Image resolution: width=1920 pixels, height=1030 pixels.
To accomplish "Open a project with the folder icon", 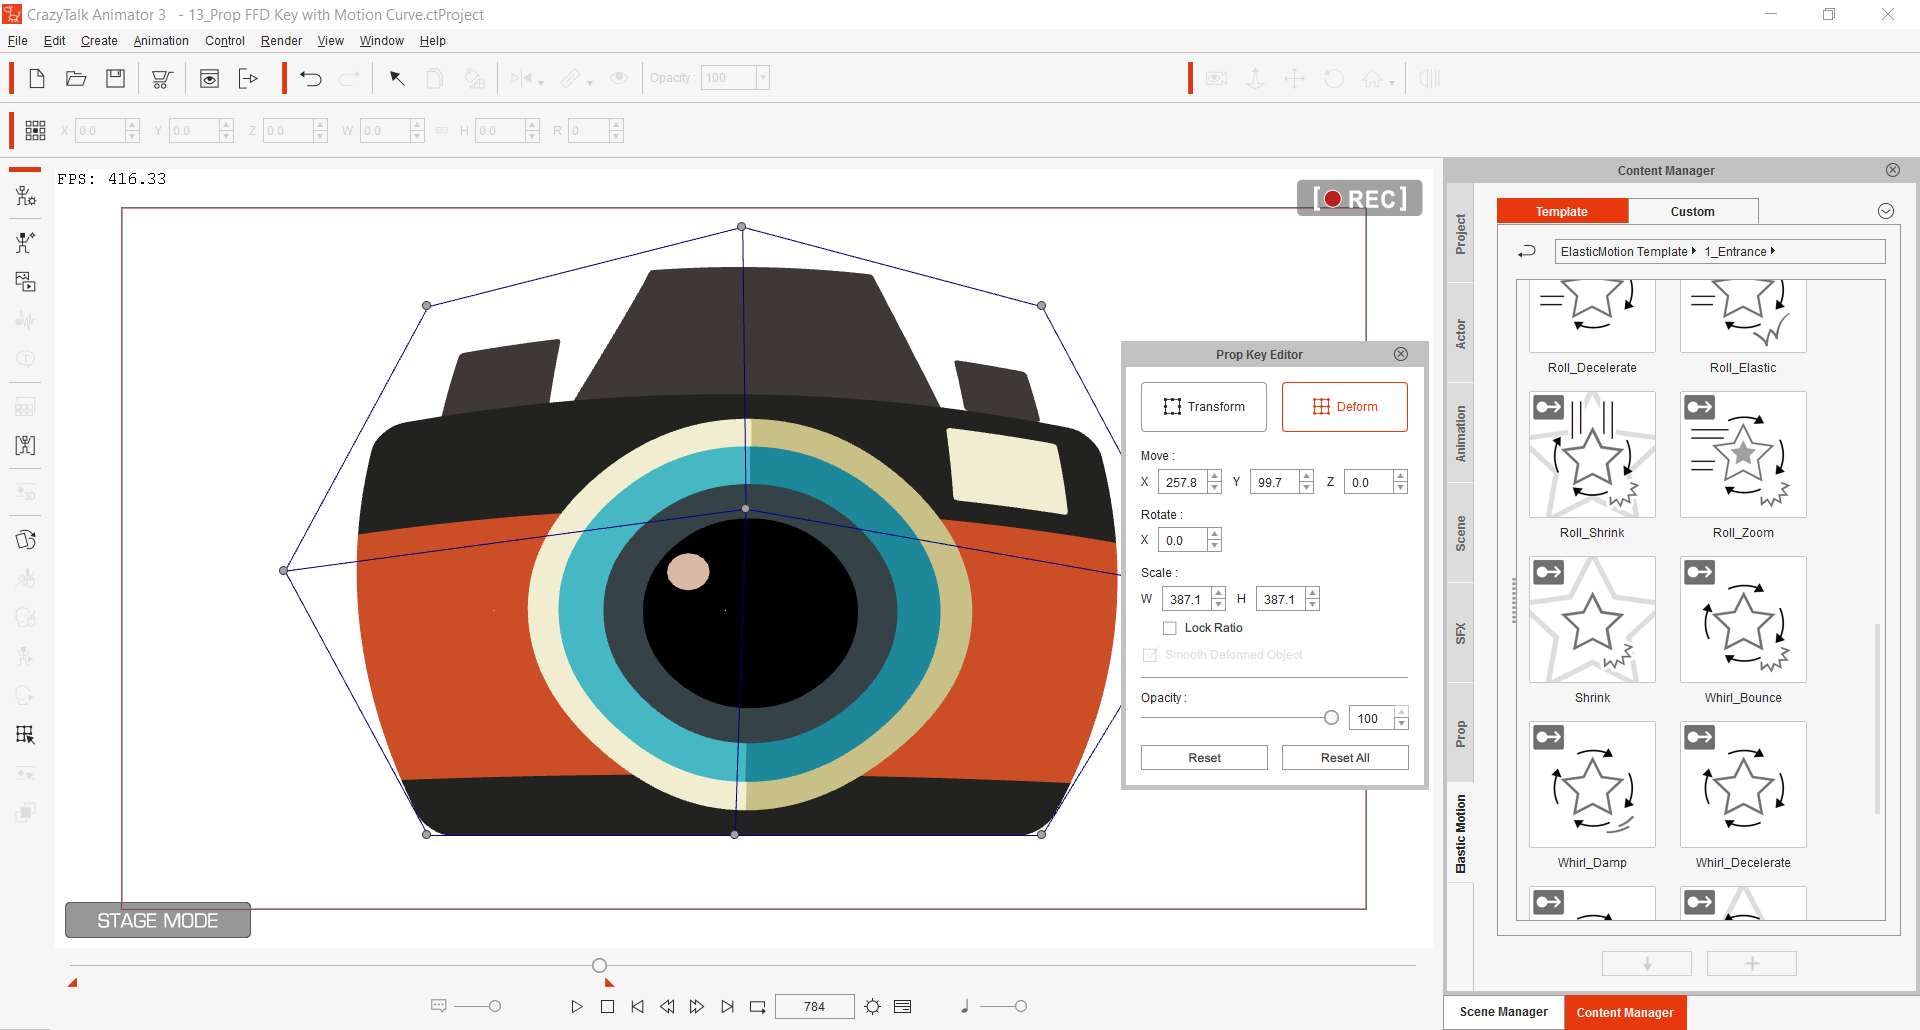I will [76, 78].
